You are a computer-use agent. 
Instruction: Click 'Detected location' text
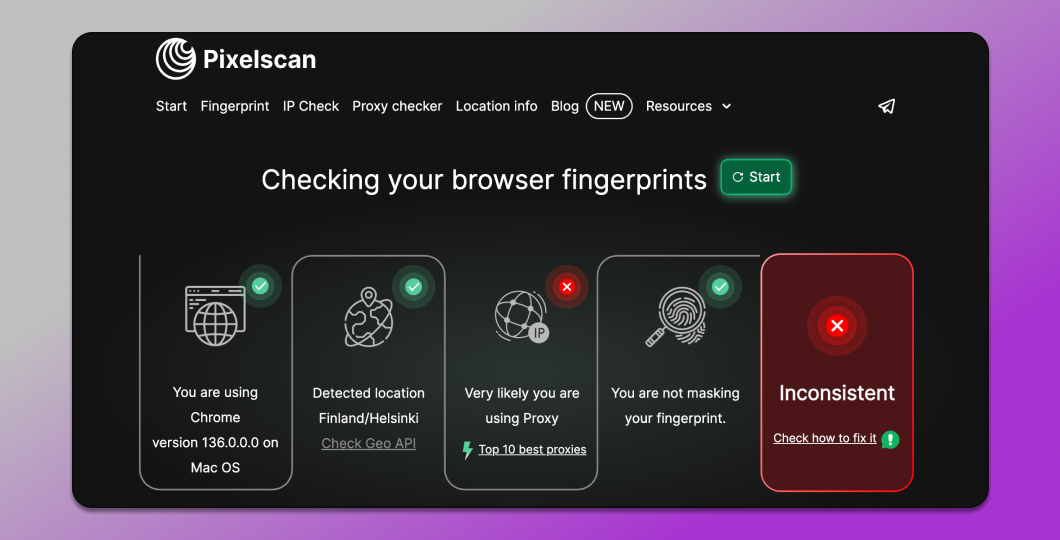[x=368, y=393]
